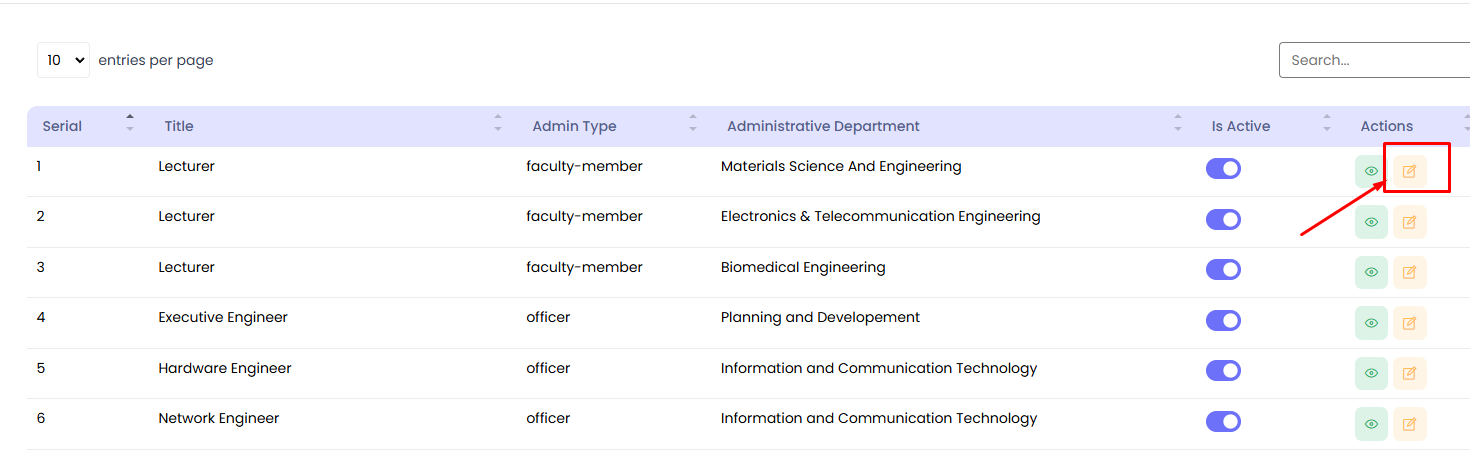View the Electronics & Telecommunication Engineering row
1470x452 pixels.
1371,222
